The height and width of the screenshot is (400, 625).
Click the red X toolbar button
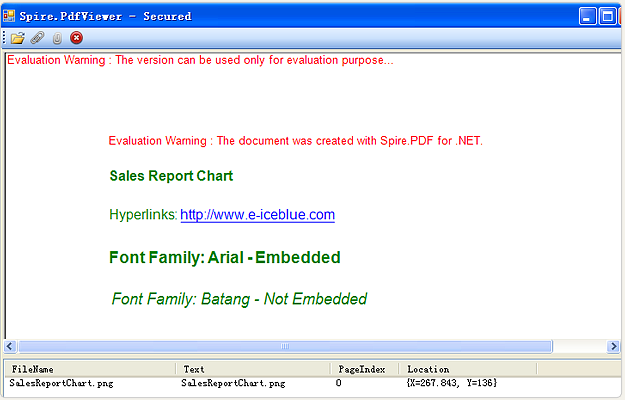(76, 37)
